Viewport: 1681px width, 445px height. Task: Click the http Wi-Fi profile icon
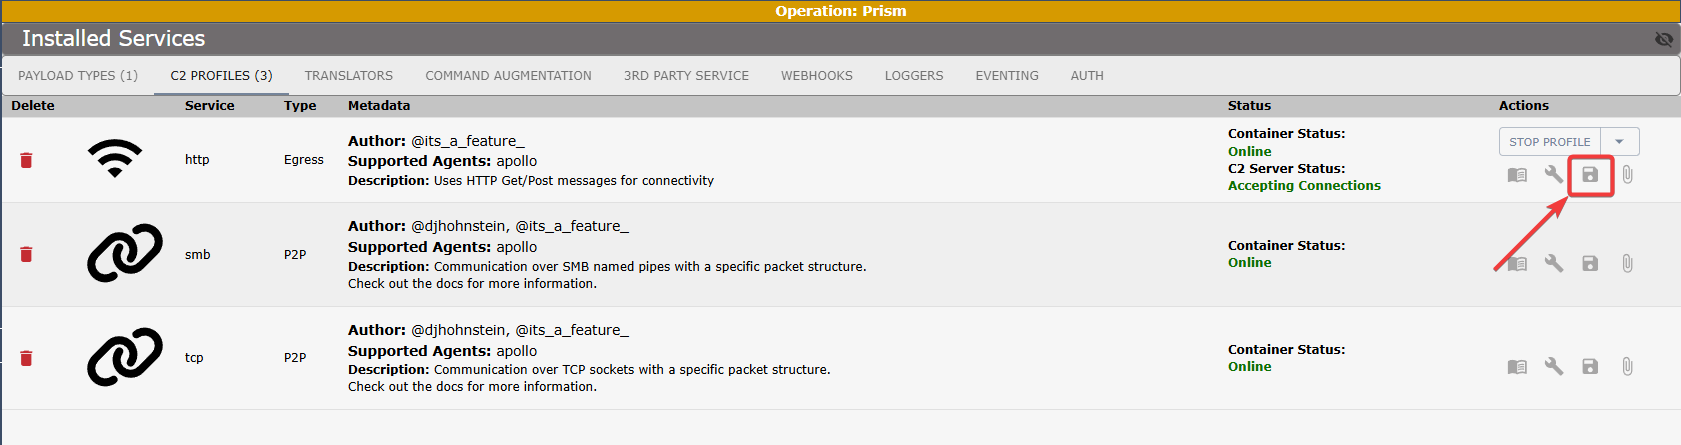pyautogui.click(x=115, y=158)
